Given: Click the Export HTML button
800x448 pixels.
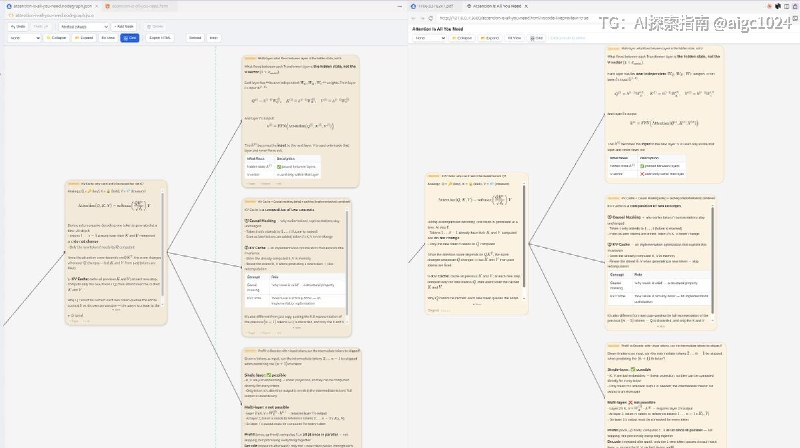Looking at the screenshot, I should point(160,38).
